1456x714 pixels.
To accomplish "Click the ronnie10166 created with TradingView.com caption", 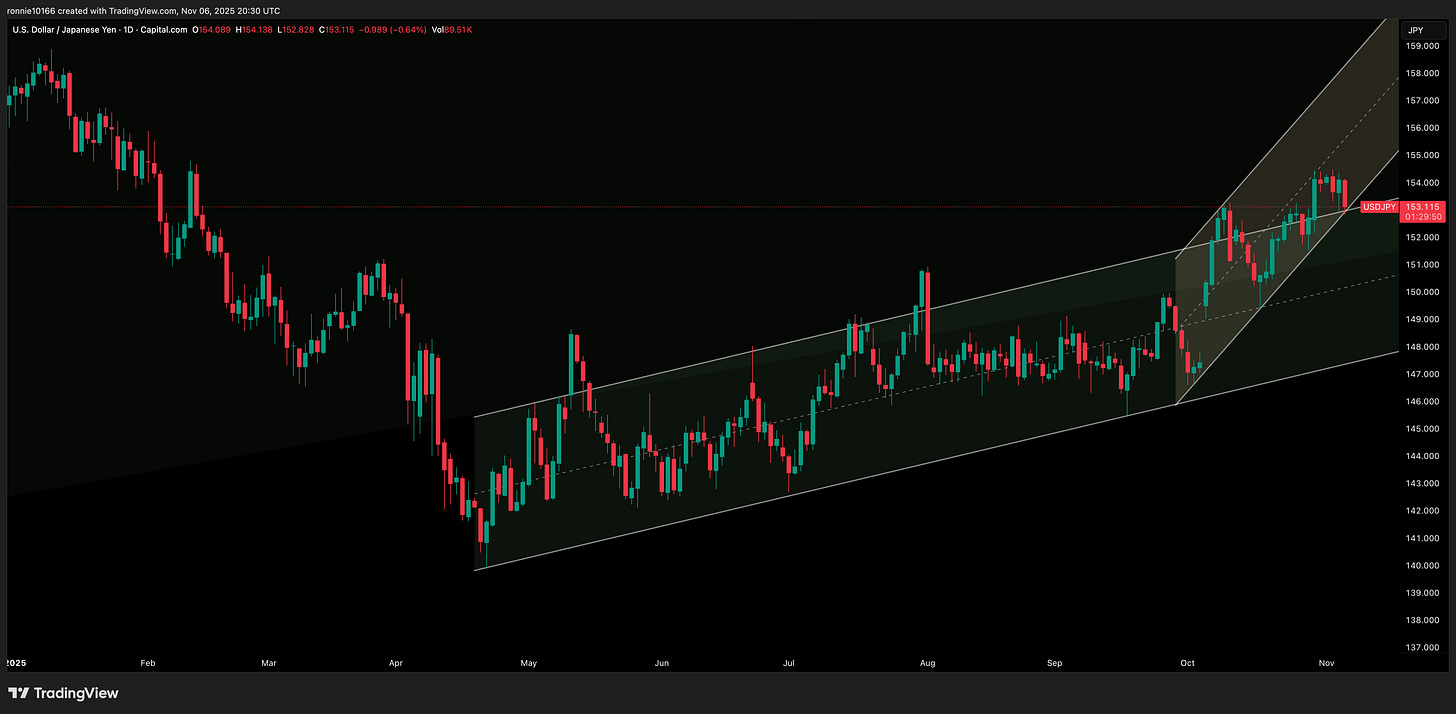I will [144, 11].
